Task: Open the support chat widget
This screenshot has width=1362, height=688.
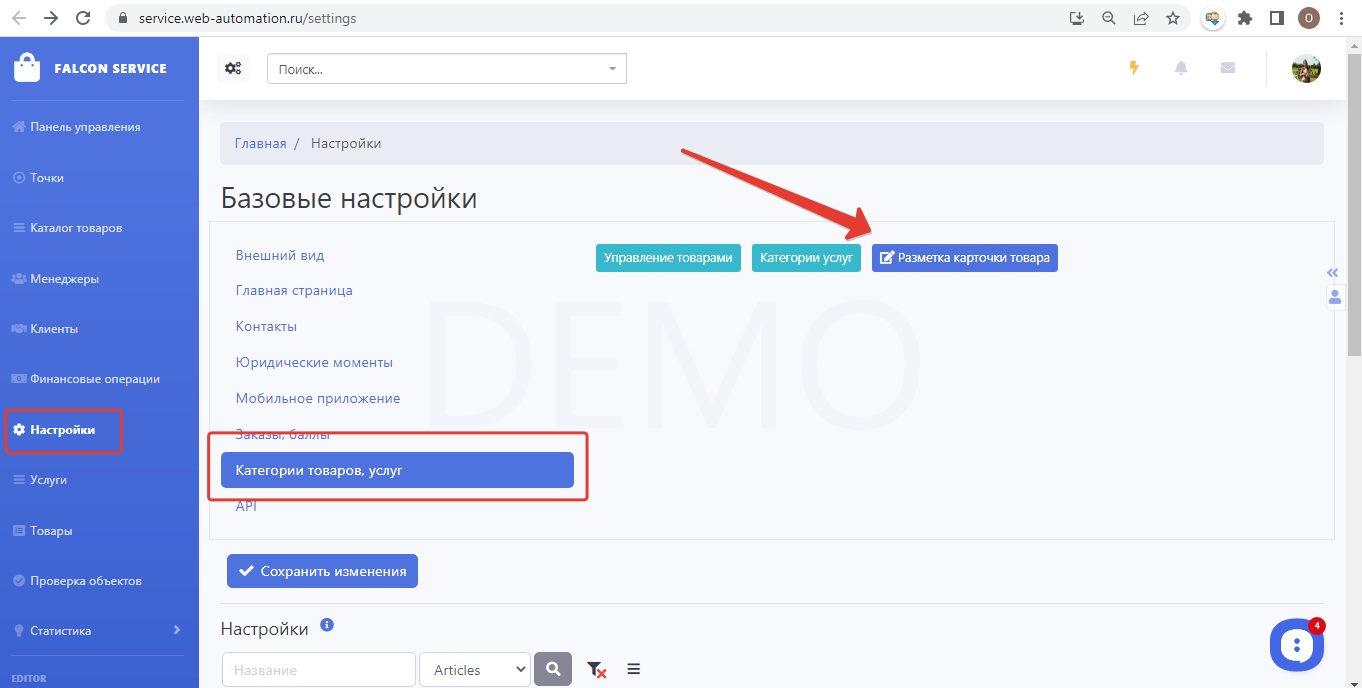Action: [x=1296, y=645]
